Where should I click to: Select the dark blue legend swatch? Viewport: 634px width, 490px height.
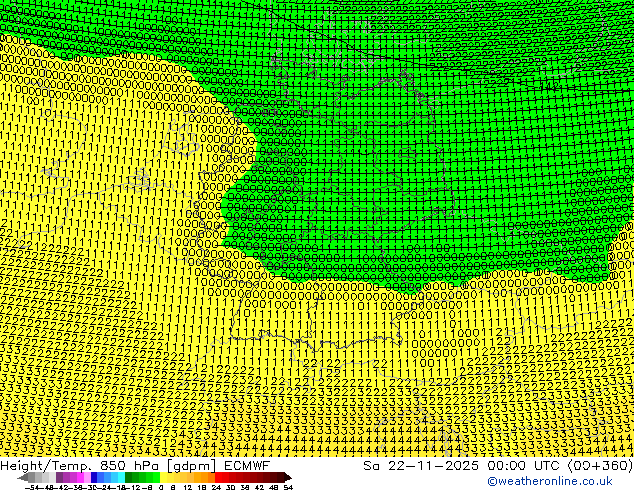pos(93,478)
